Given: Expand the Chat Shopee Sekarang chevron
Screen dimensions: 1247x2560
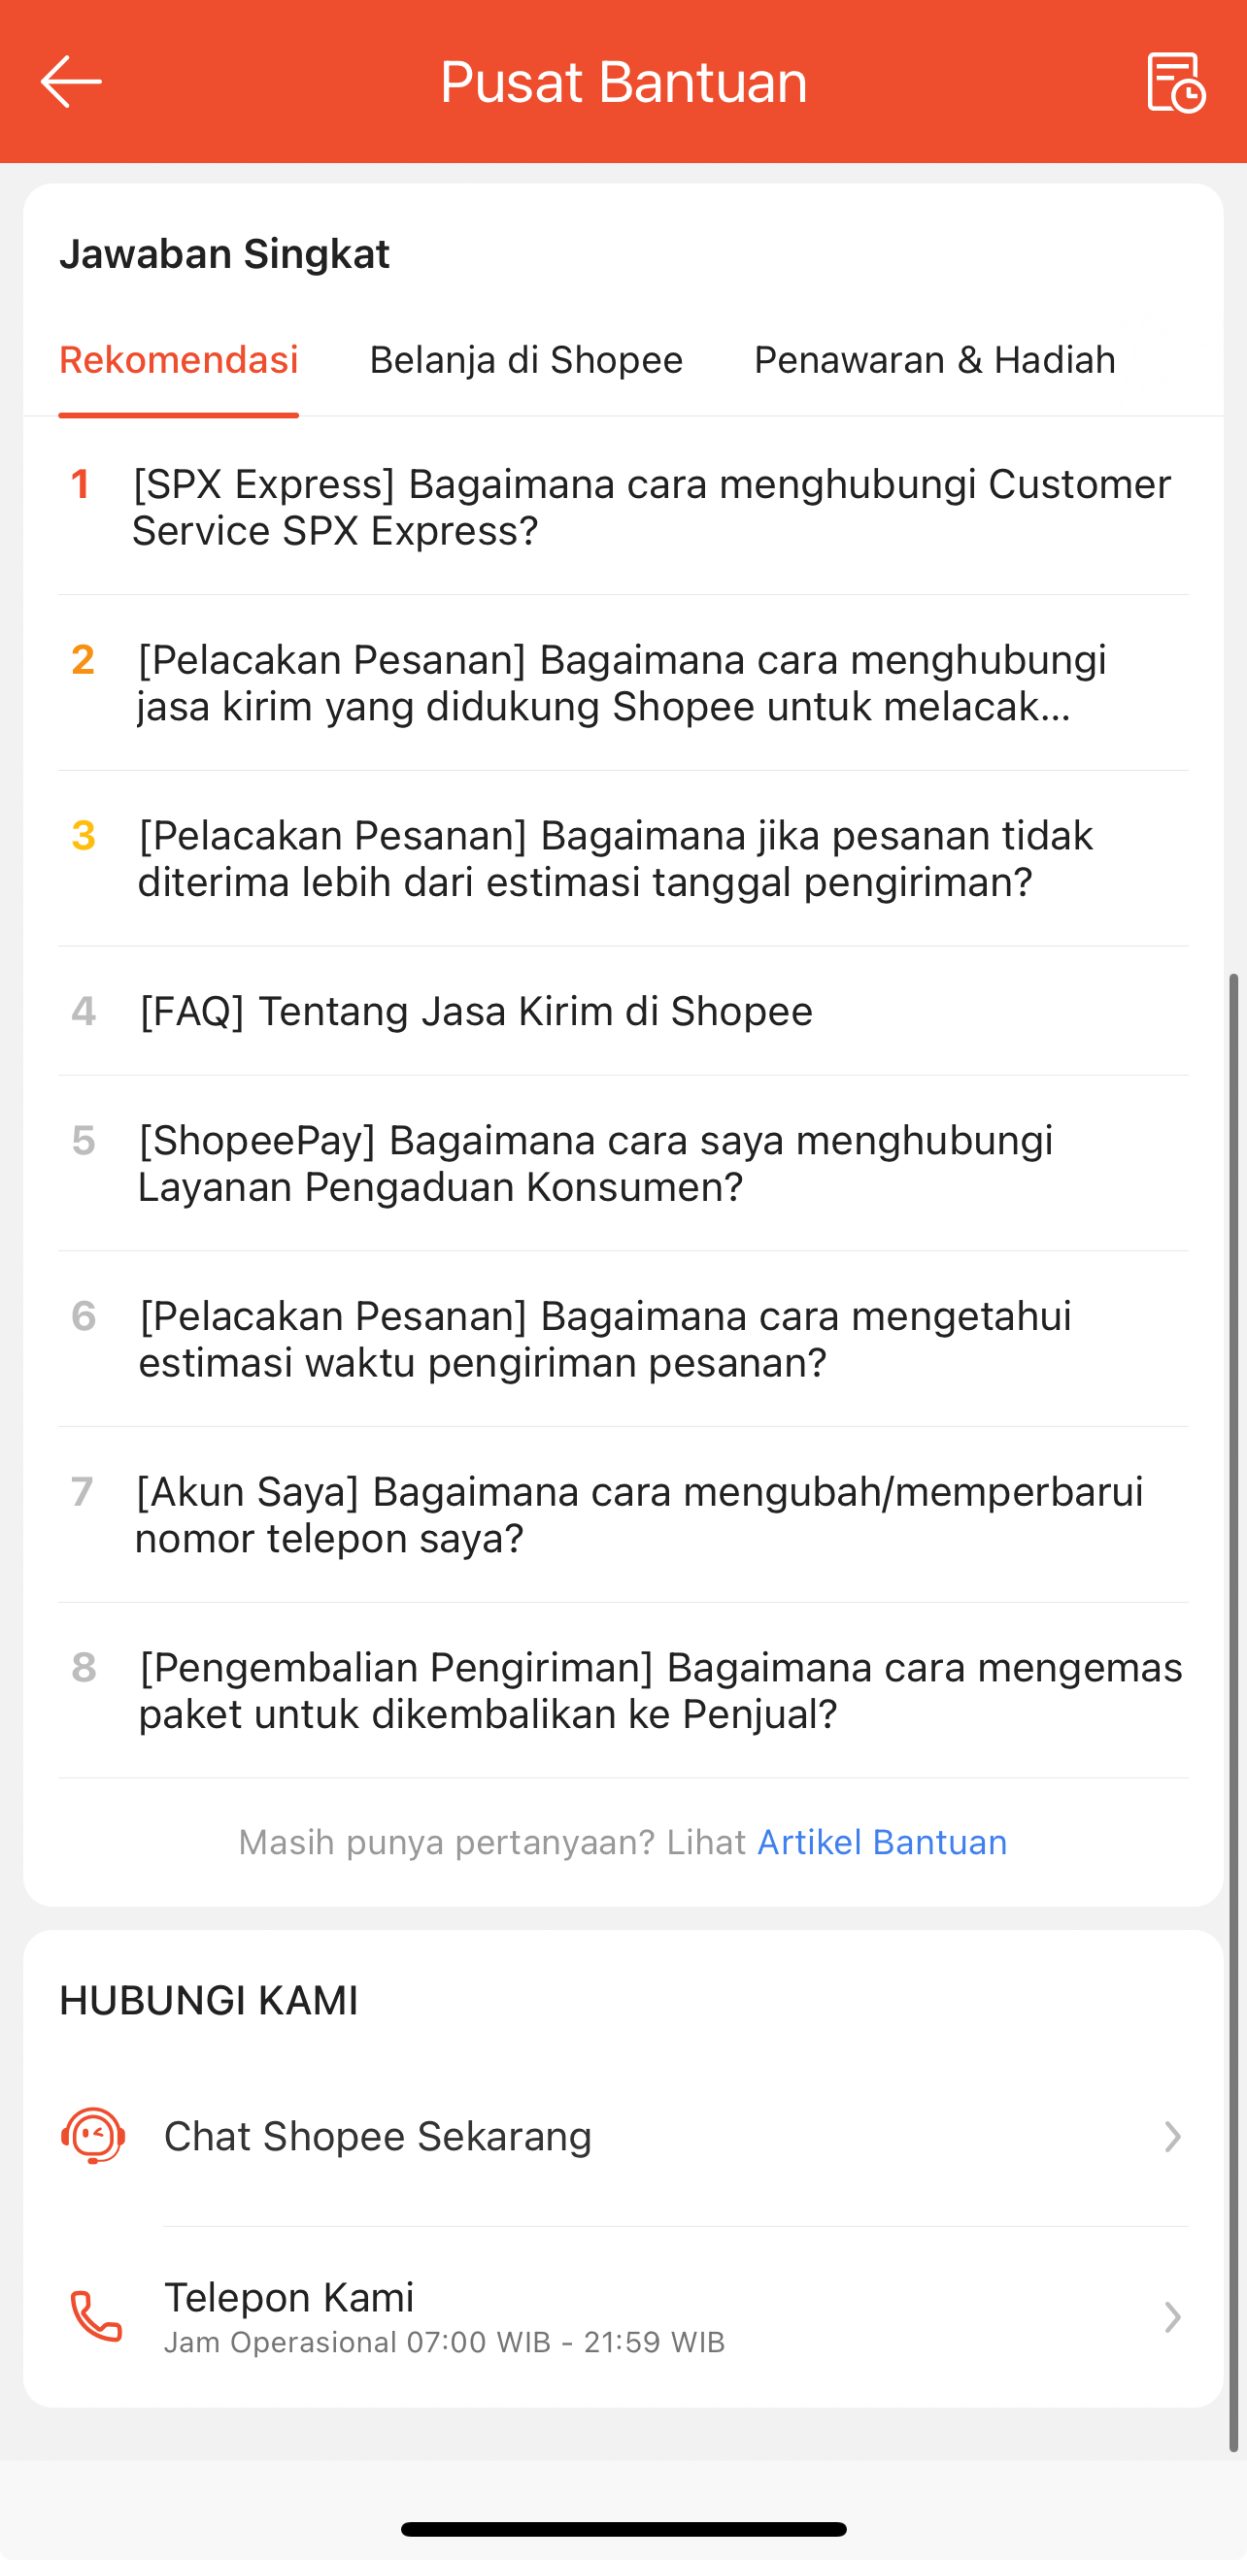Looking at the screenshot, I should coord(1172,2136).
